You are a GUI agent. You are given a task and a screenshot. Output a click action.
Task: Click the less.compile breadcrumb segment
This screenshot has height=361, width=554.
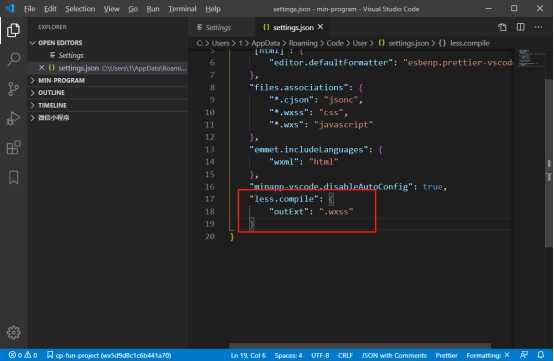pyautogui.click(x=464, y=43)
